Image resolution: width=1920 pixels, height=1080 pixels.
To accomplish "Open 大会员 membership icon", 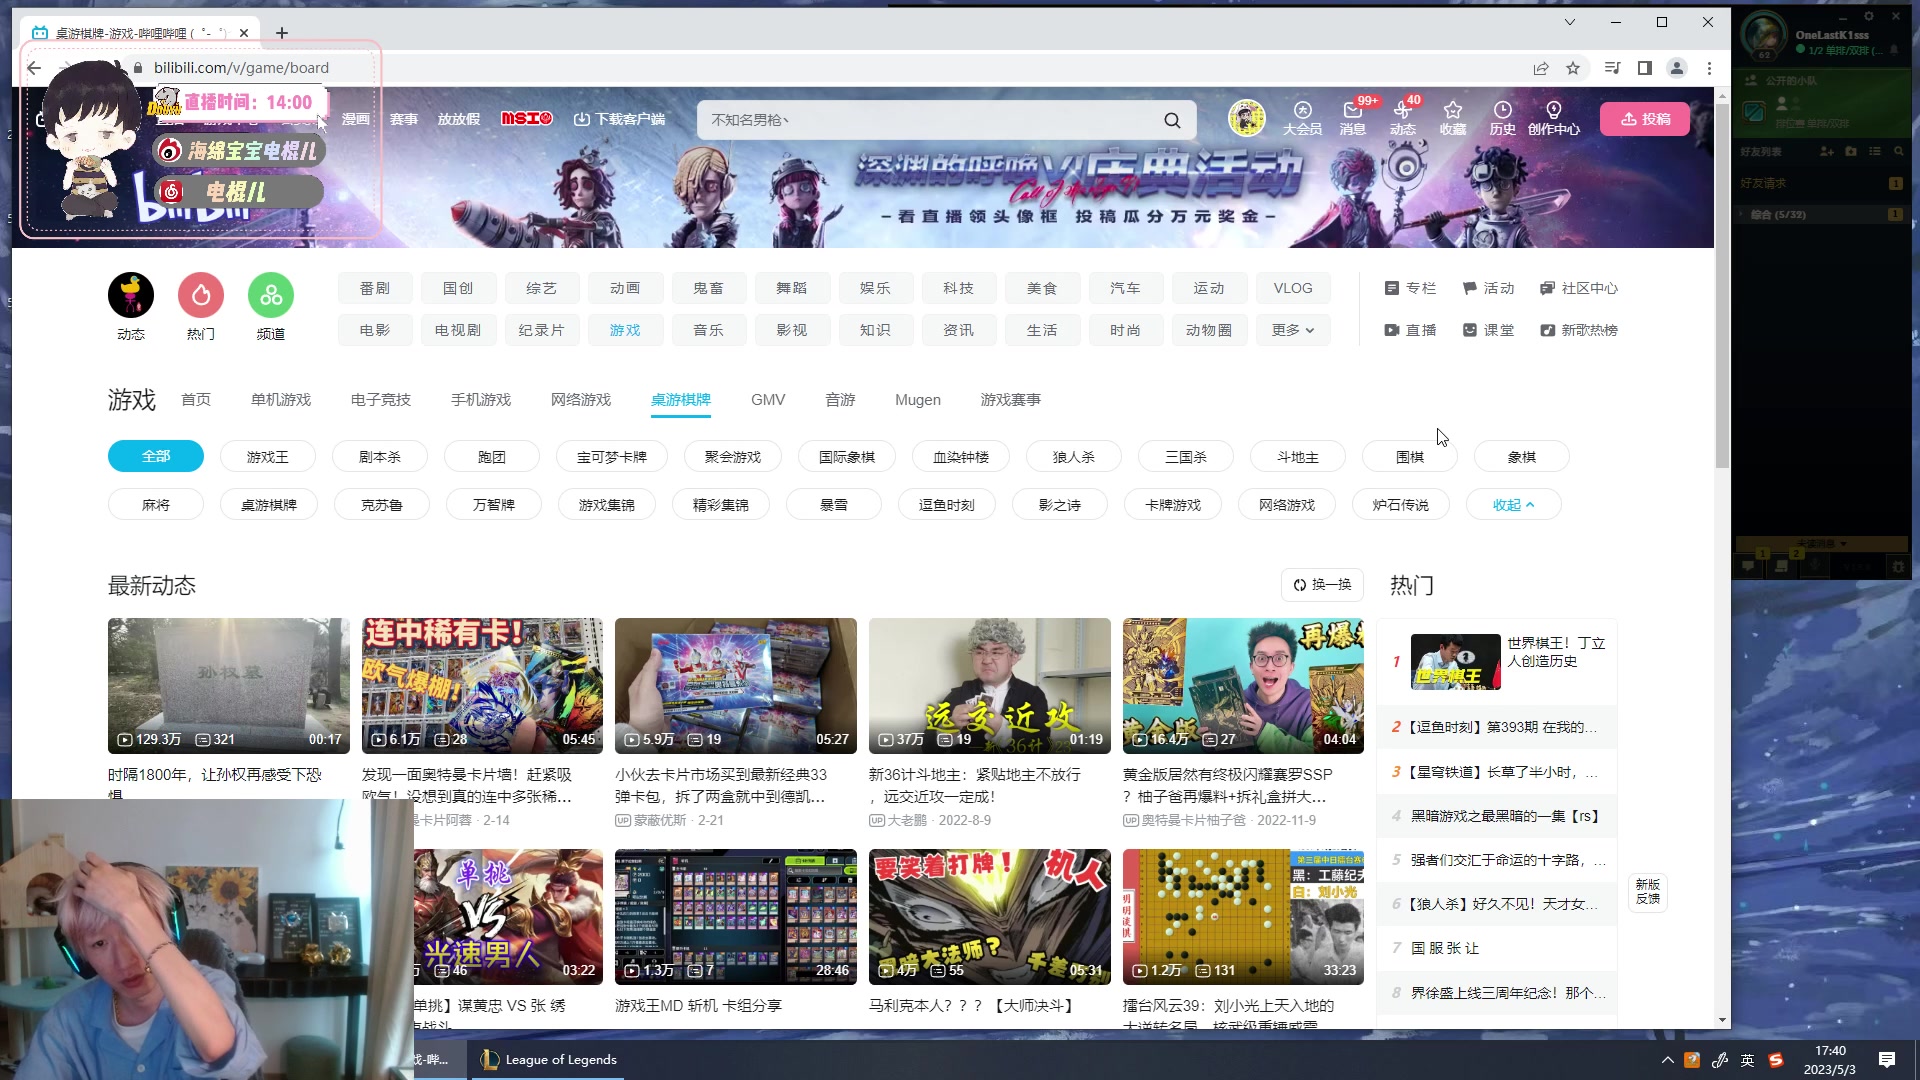I will click(1302, 118).
